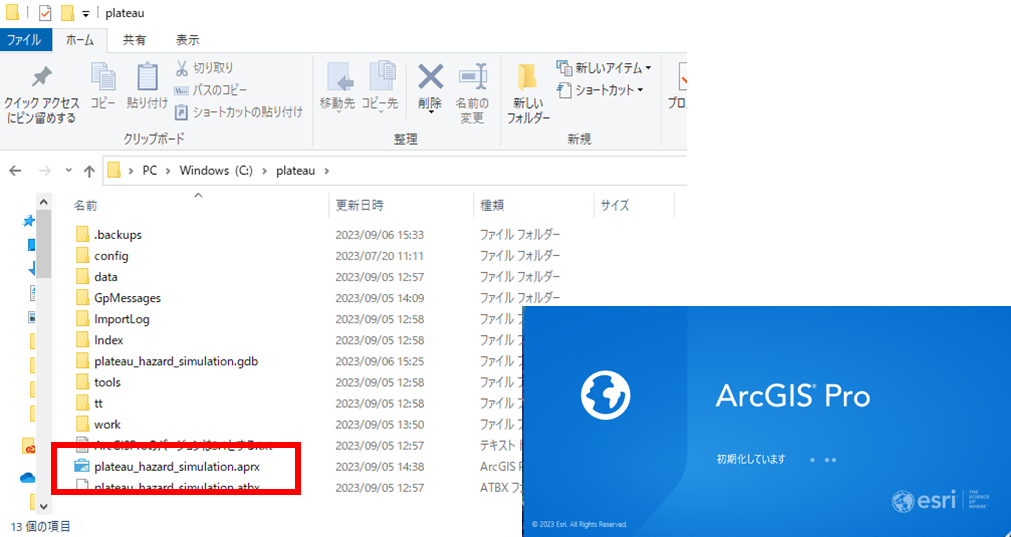Select the tools folder

click(107, 382)
